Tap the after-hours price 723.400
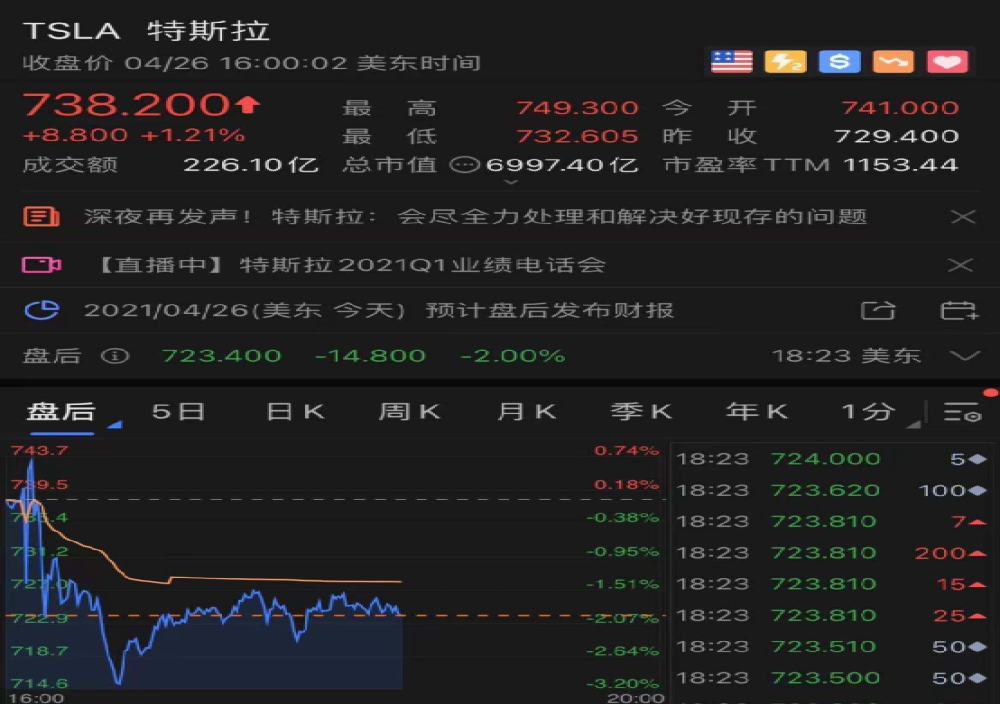1000x704 pixels. [x=221, y=356]
